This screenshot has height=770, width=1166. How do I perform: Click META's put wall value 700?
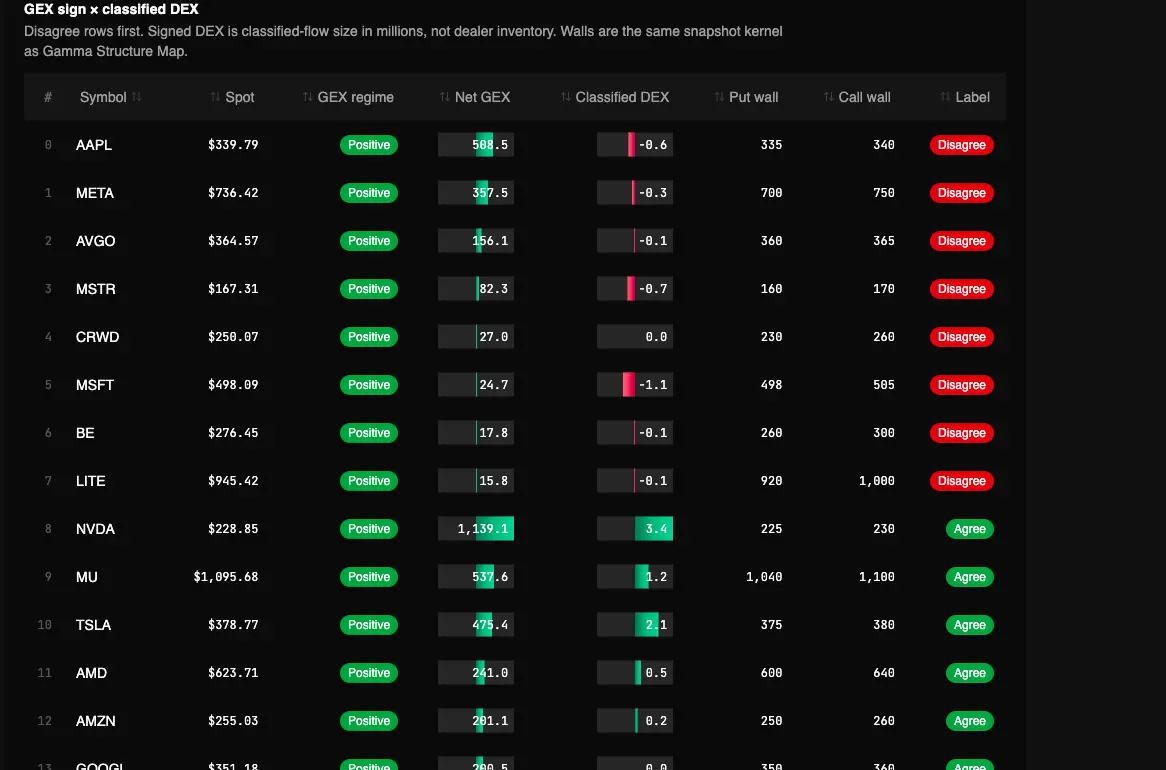pos(771,193)
